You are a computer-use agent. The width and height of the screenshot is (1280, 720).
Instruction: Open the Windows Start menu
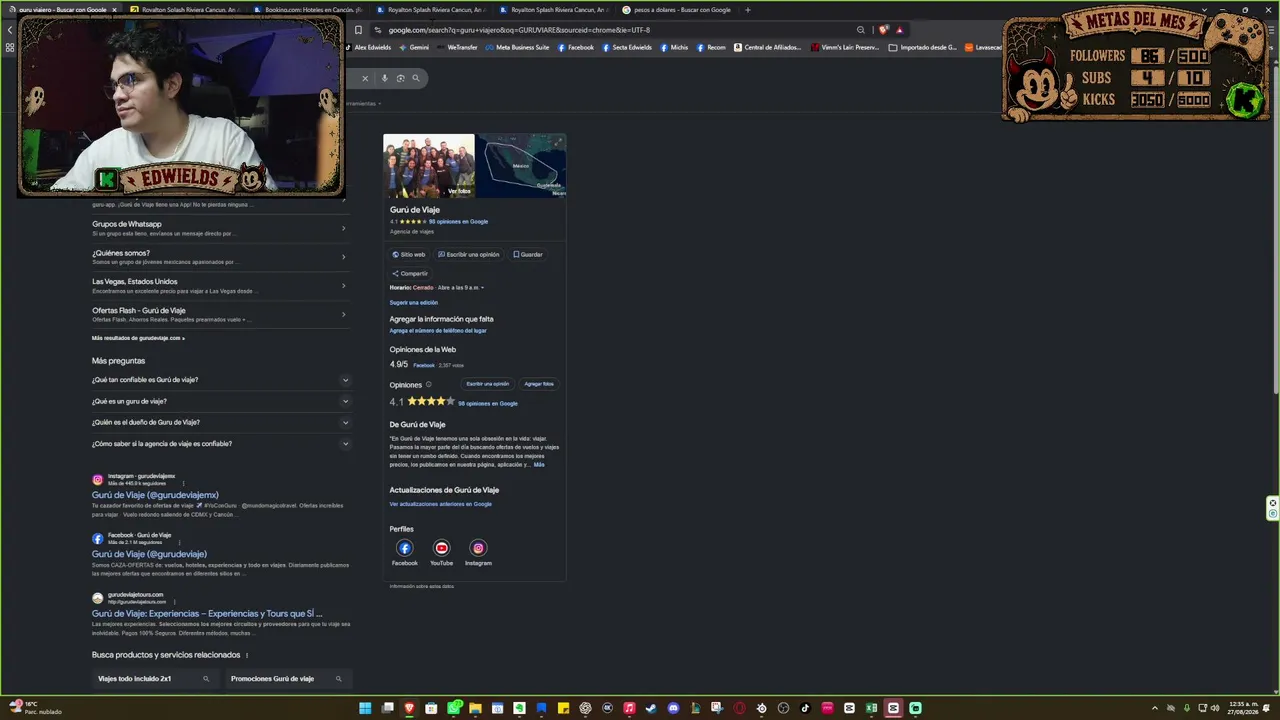pyautogui.click(x=365, y=708)
